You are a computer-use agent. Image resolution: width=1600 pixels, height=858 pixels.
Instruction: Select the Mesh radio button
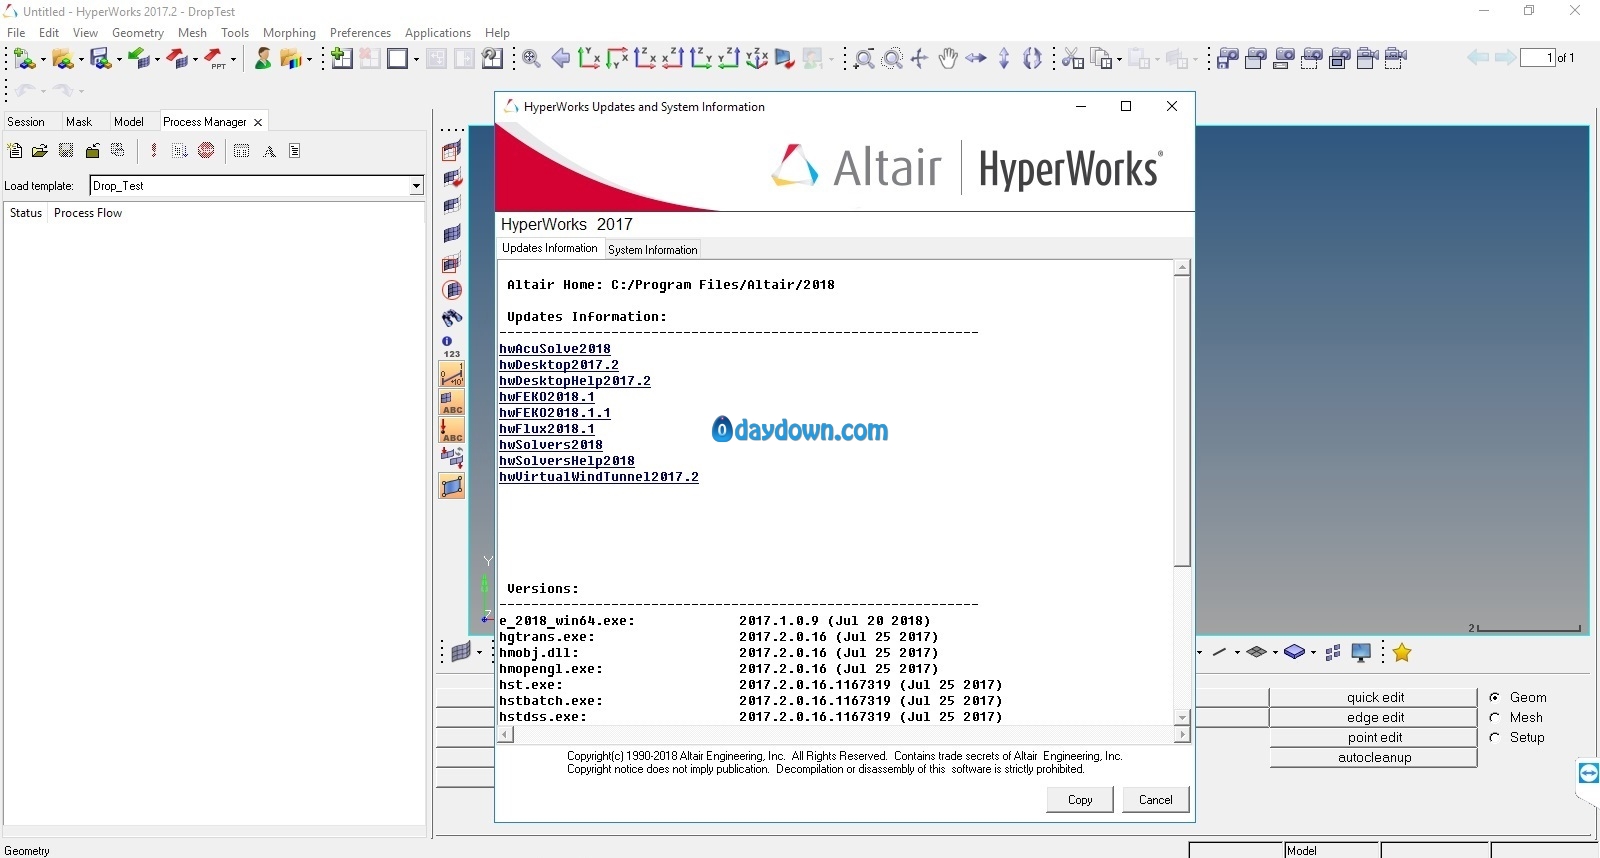[1495, 717]
